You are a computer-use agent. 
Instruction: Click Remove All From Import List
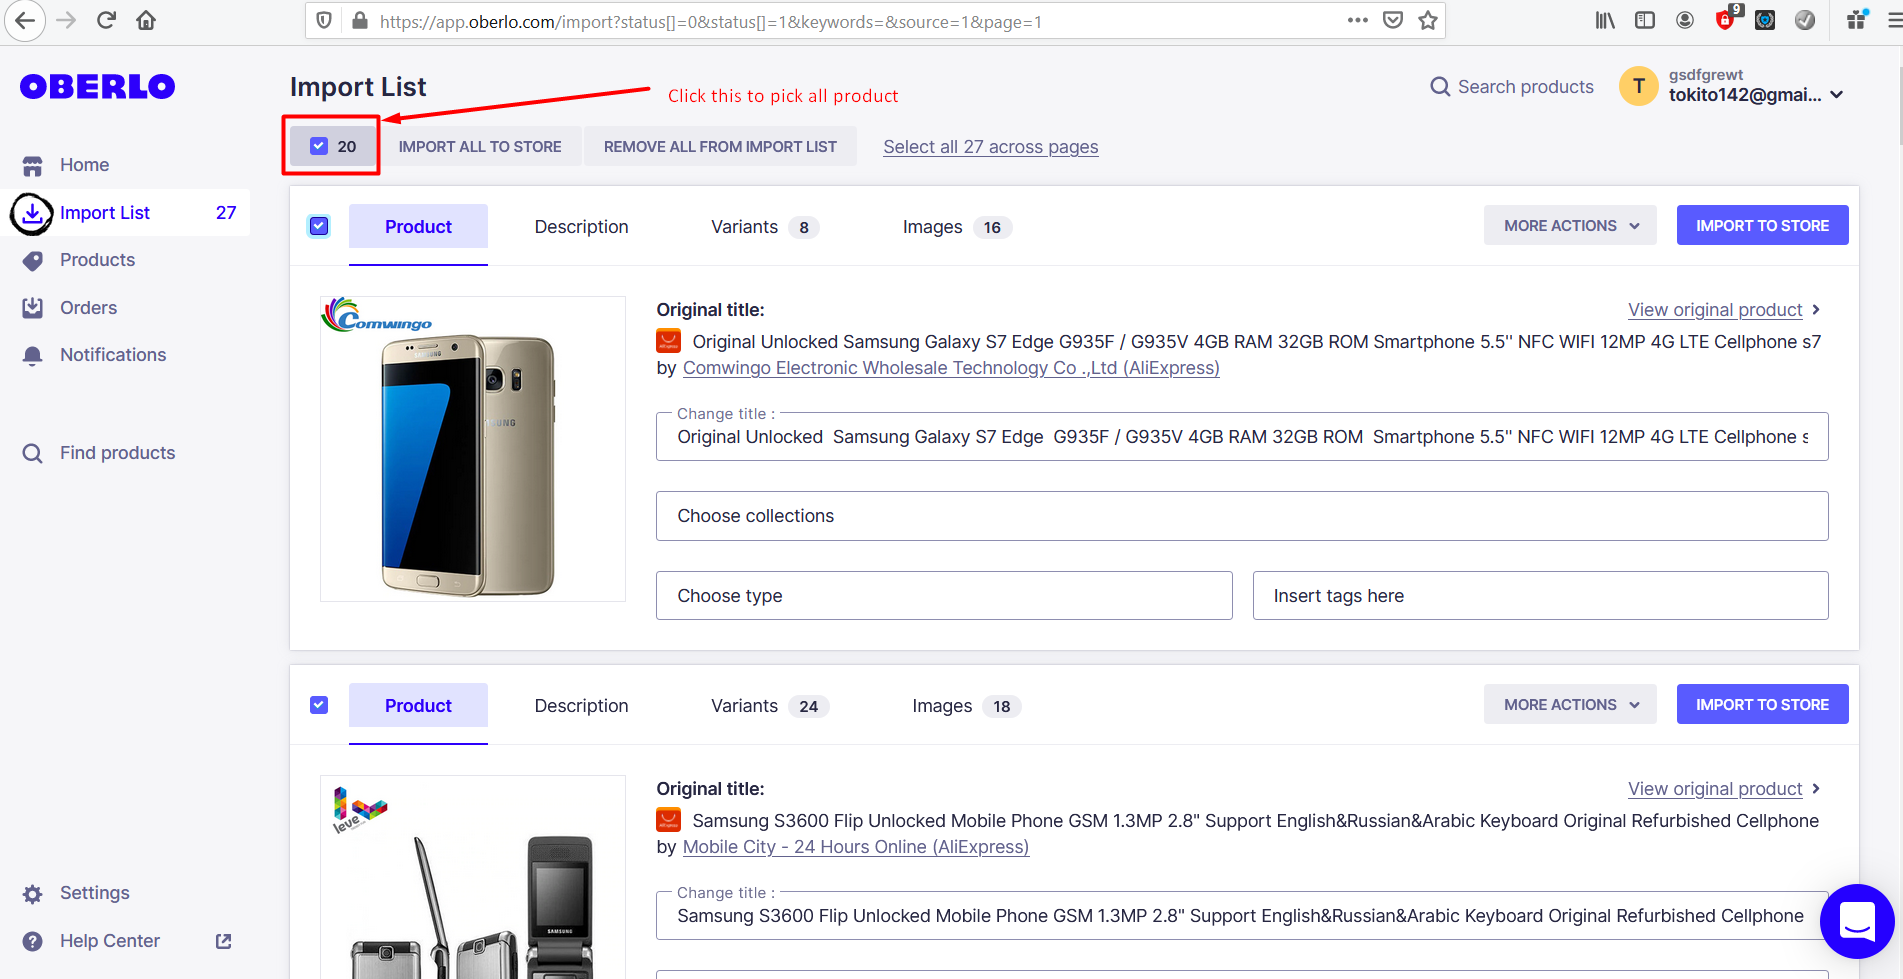pos(720,146)
